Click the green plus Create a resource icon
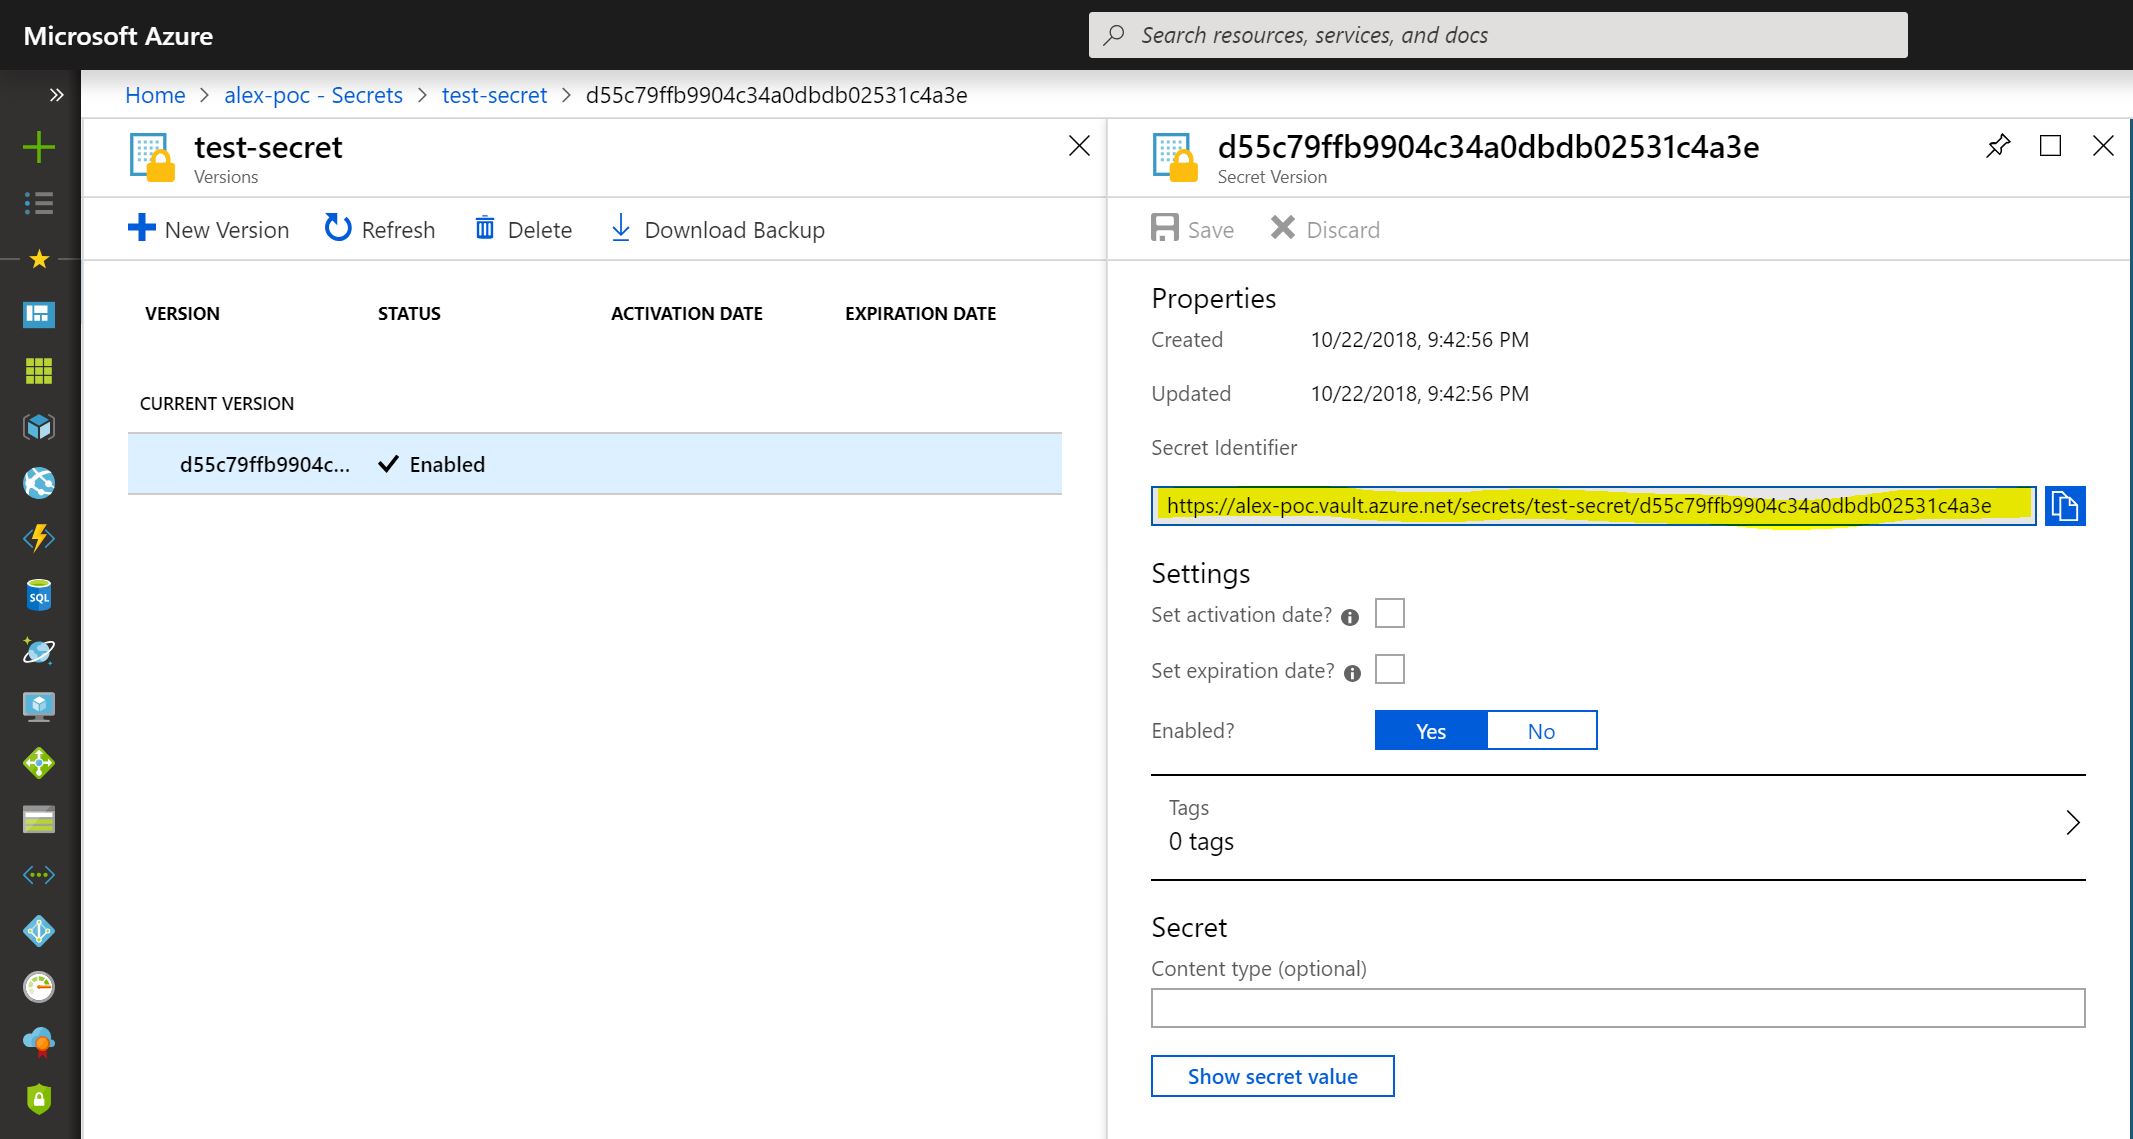This screenshot has width=2133, height=1139. click(39, 147)
